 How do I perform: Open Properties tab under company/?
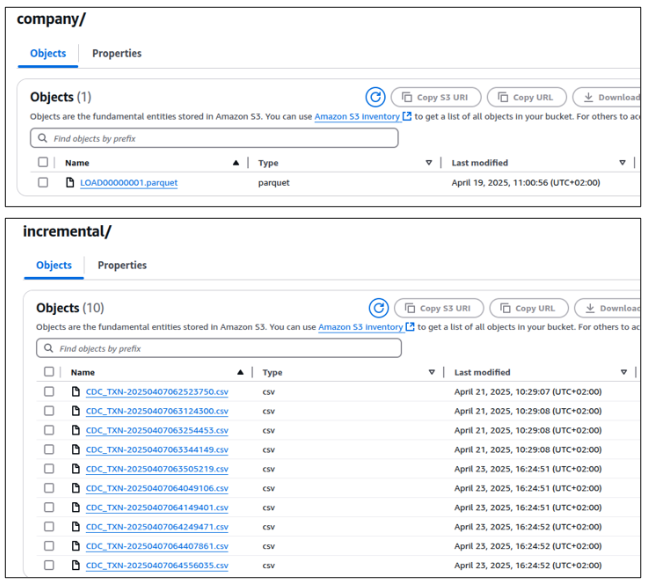coord(117,53)
